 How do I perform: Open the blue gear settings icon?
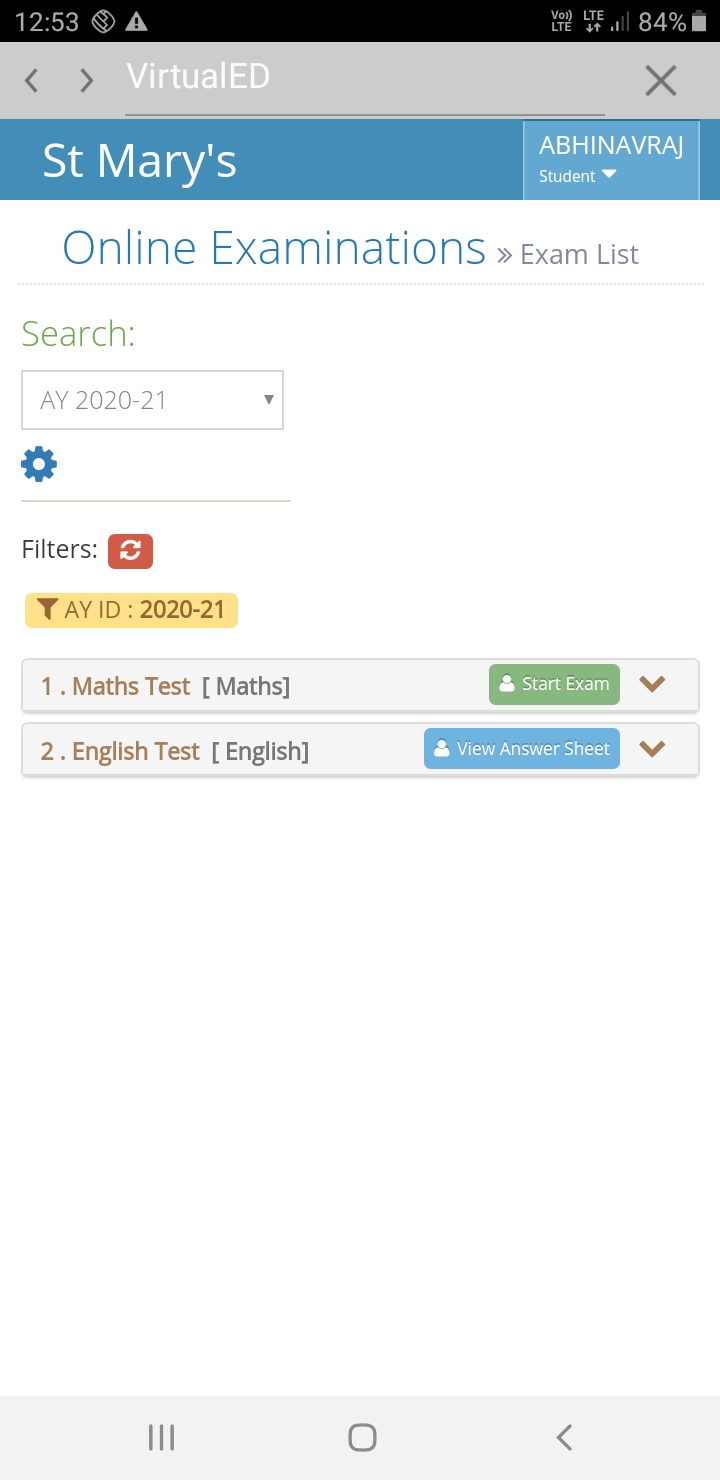39,464
